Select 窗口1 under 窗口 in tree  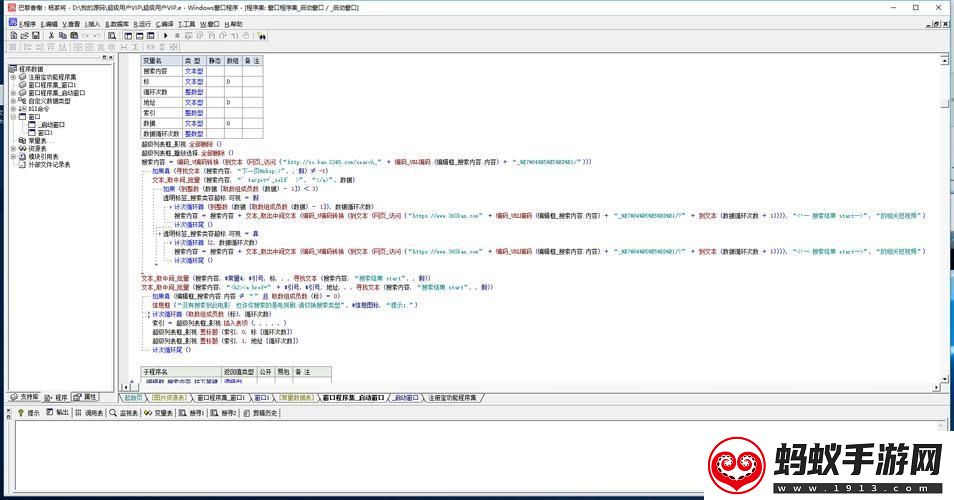point(45,133)
